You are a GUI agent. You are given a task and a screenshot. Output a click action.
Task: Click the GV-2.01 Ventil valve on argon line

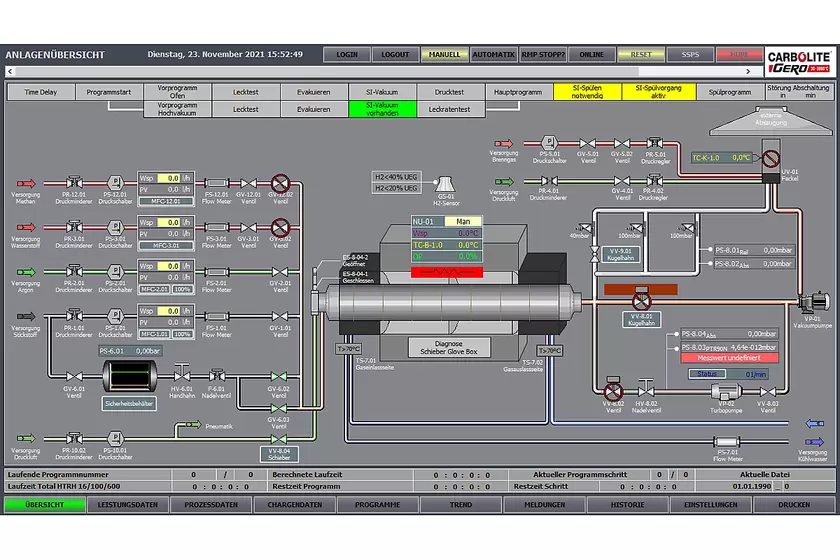[x=280, y=272]
